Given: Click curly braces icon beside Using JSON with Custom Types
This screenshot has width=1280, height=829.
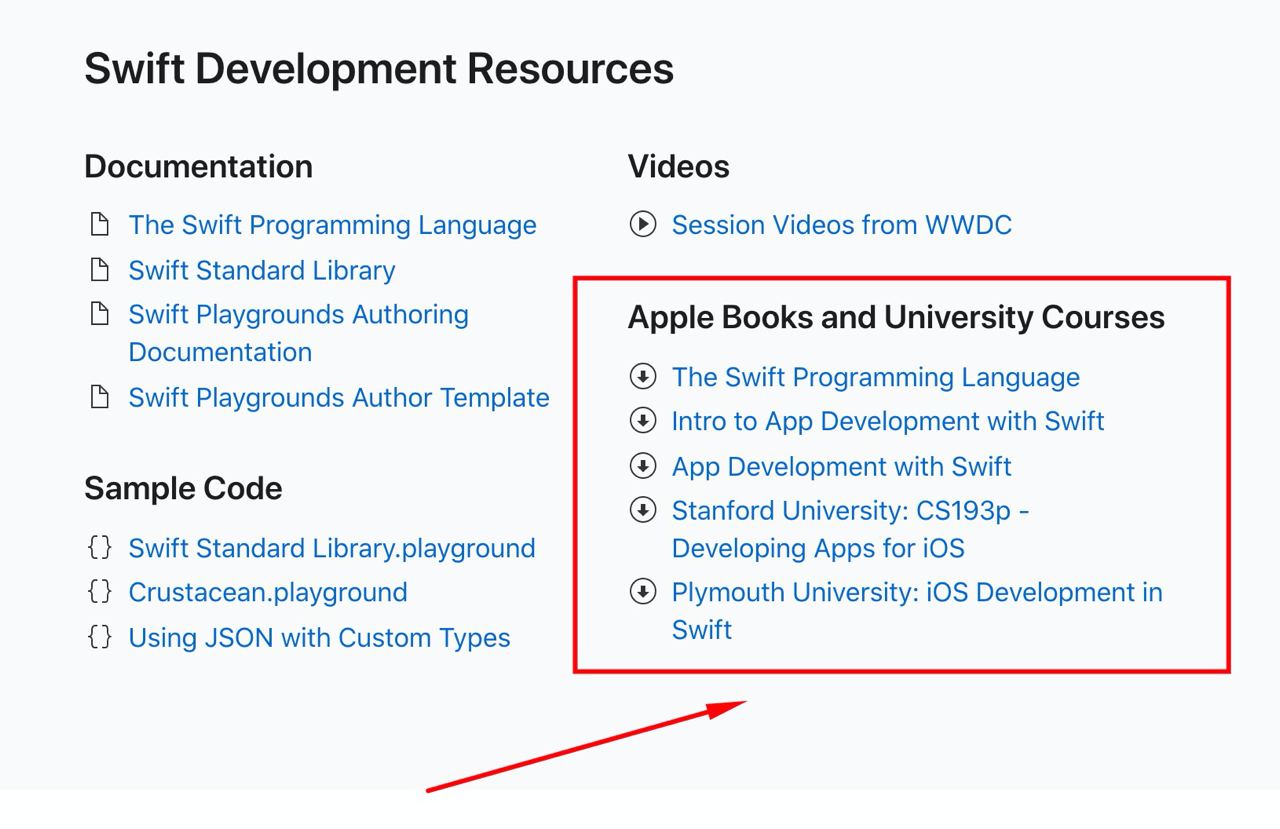Looking at the screenshot, I should 99,637.
